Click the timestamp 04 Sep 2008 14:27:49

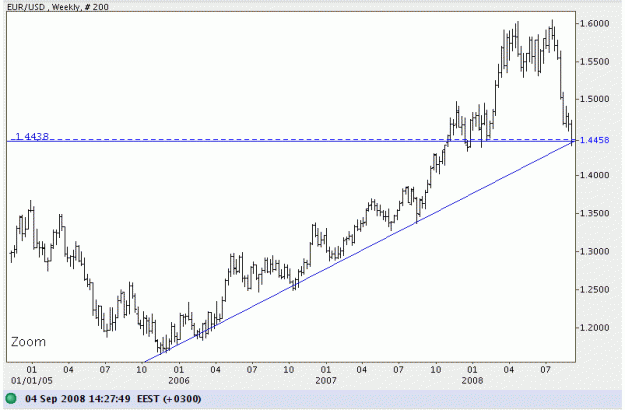point(78,398)
